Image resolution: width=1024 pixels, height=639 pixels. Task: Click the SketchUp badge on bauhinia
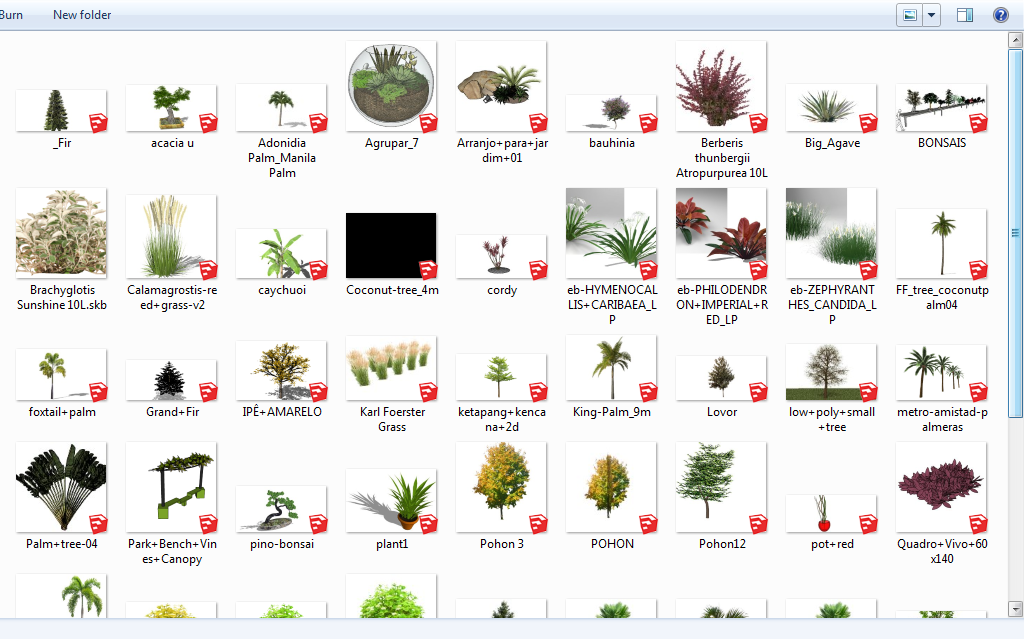click(x=650, y=121)
